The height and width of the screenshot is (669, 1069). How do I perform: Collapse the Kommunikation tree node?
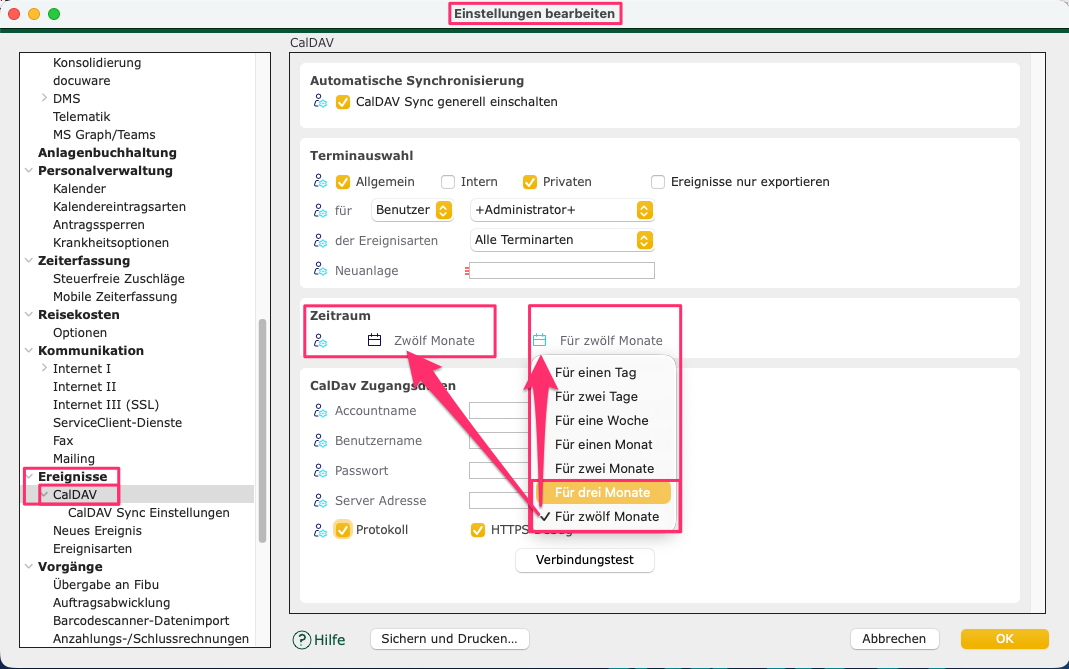tap(29, 351)
